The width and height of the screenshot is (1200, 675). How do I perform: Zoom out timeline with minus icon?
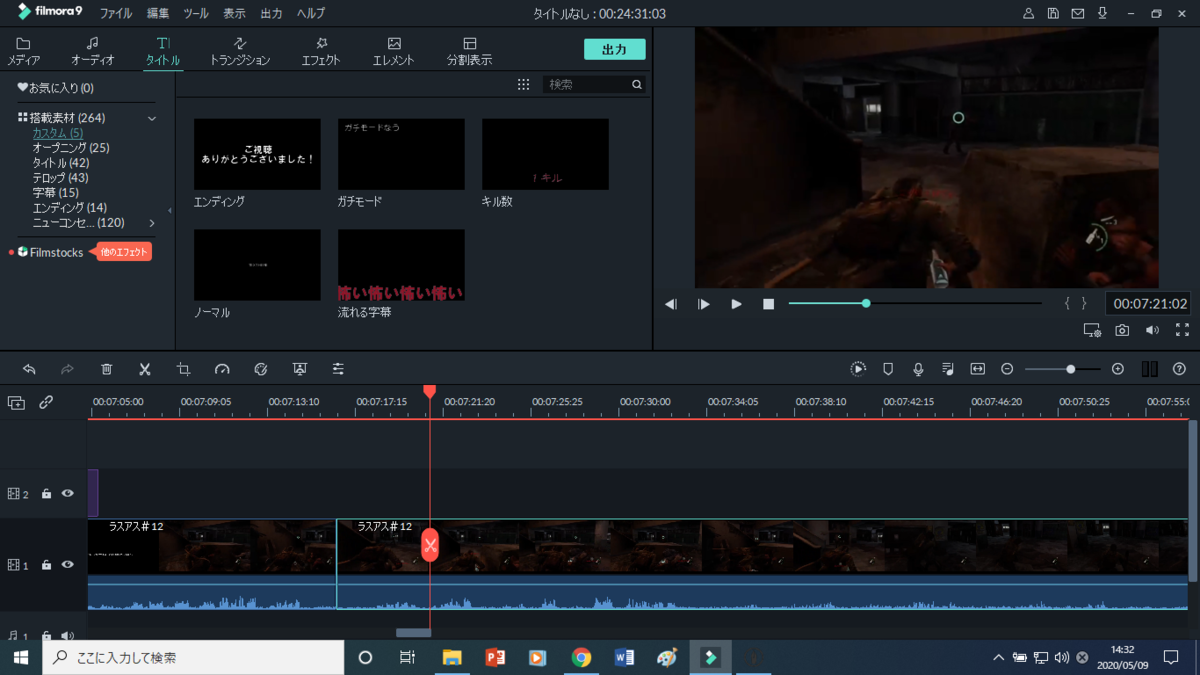click(x=1007, y=369)
